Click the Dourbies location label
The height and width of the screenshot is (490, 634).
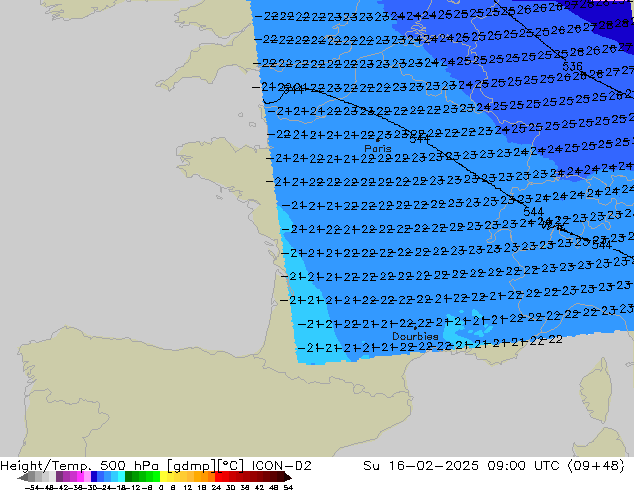pyautogui.click(x=415, y=336)
